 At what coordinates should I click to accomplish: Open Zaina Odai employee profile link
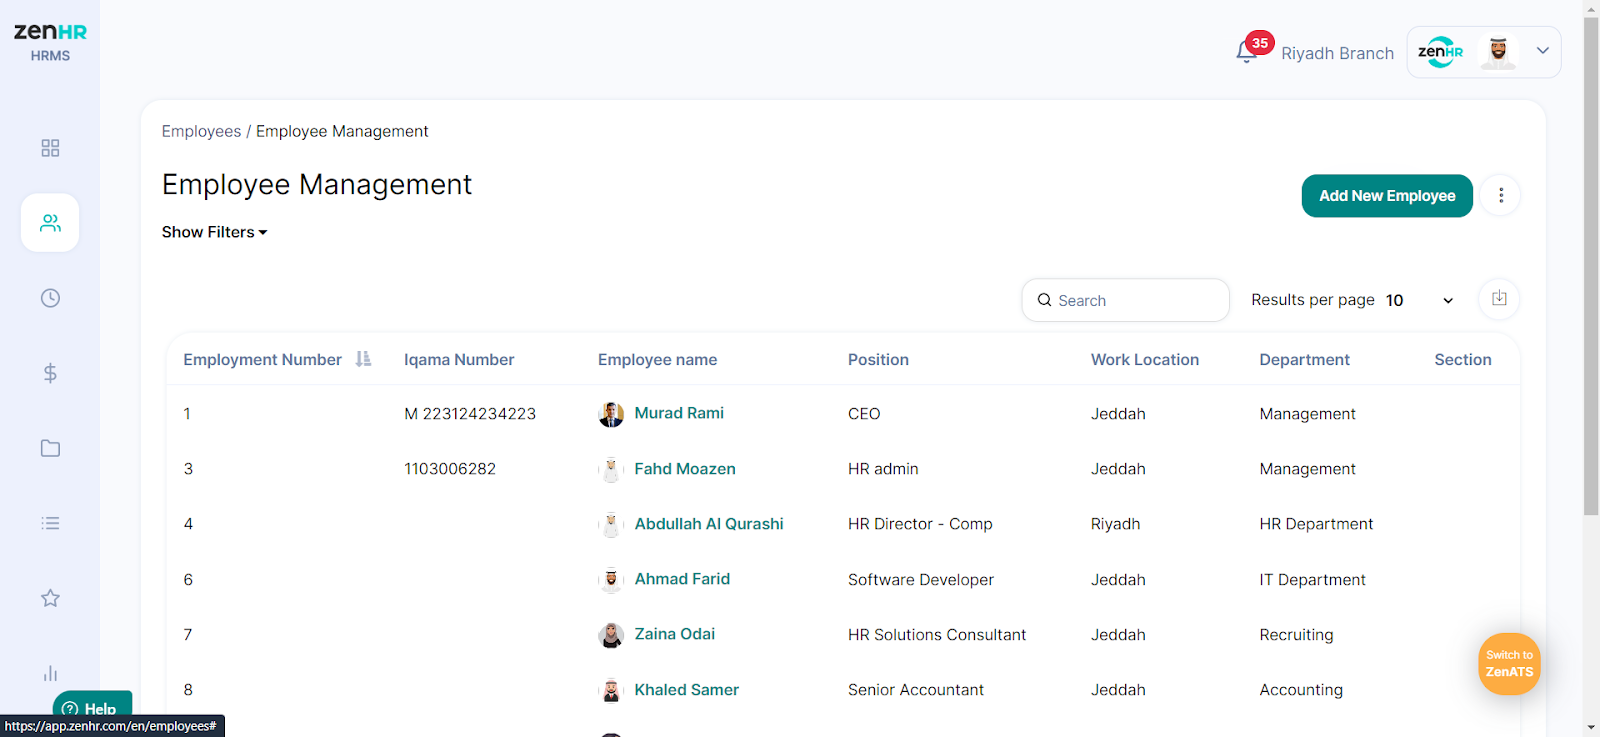(675, 634)
